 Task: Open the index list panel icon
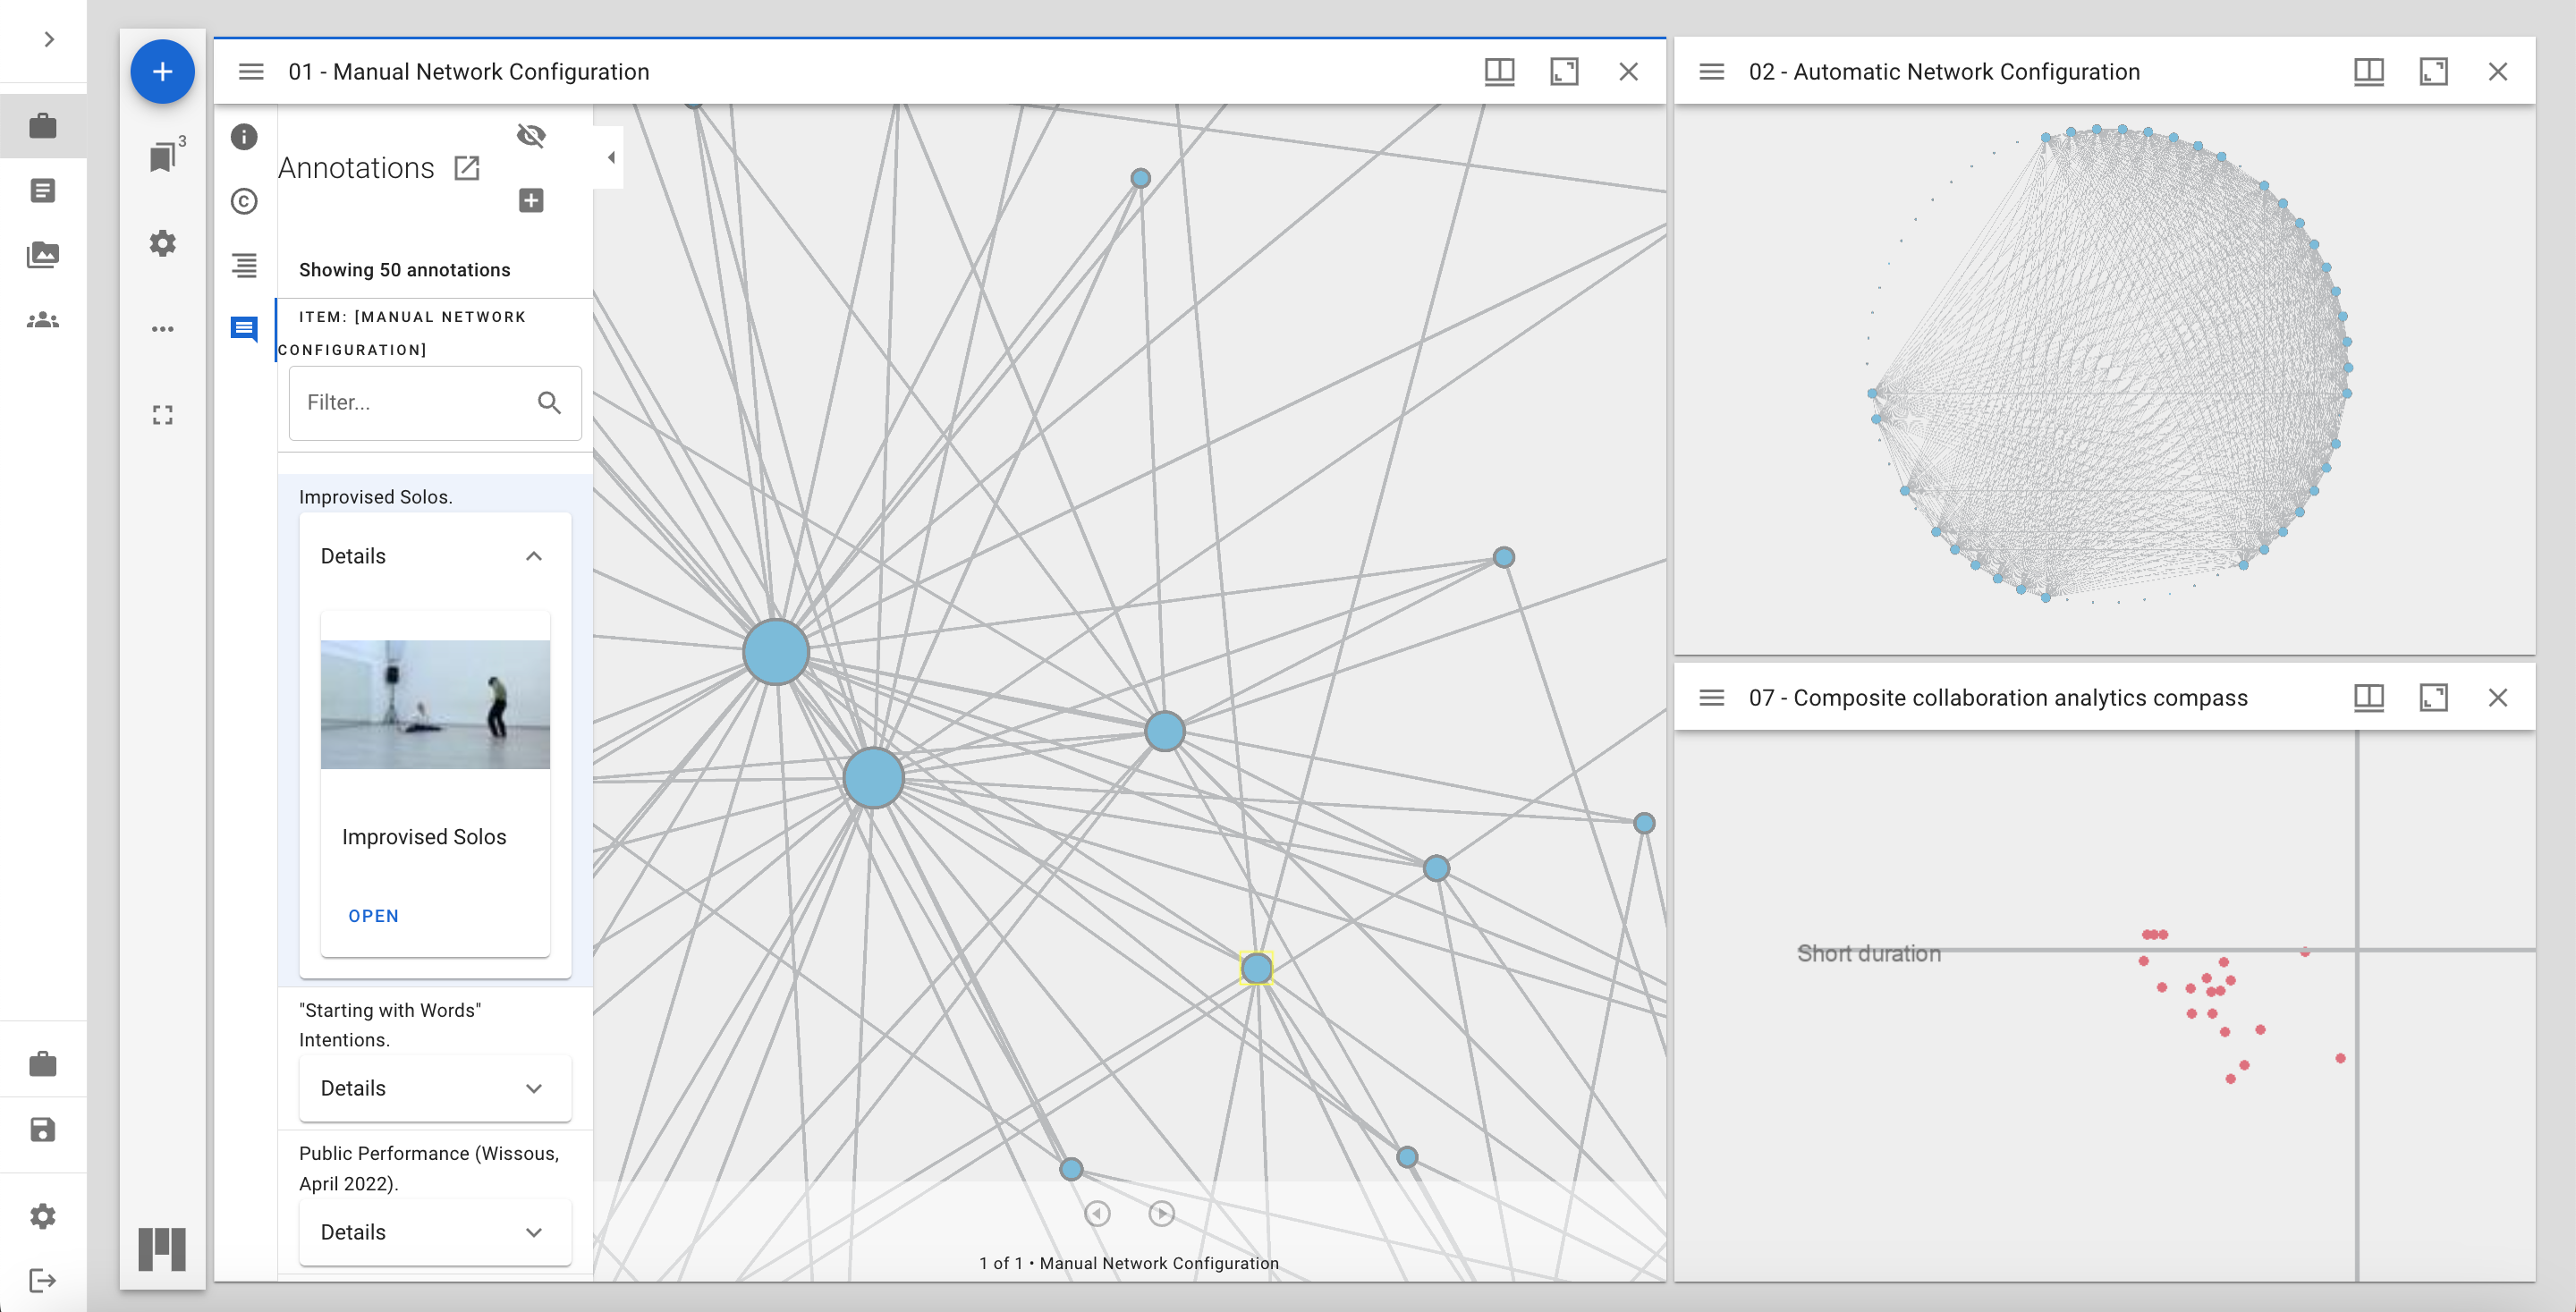click(244, 266)
